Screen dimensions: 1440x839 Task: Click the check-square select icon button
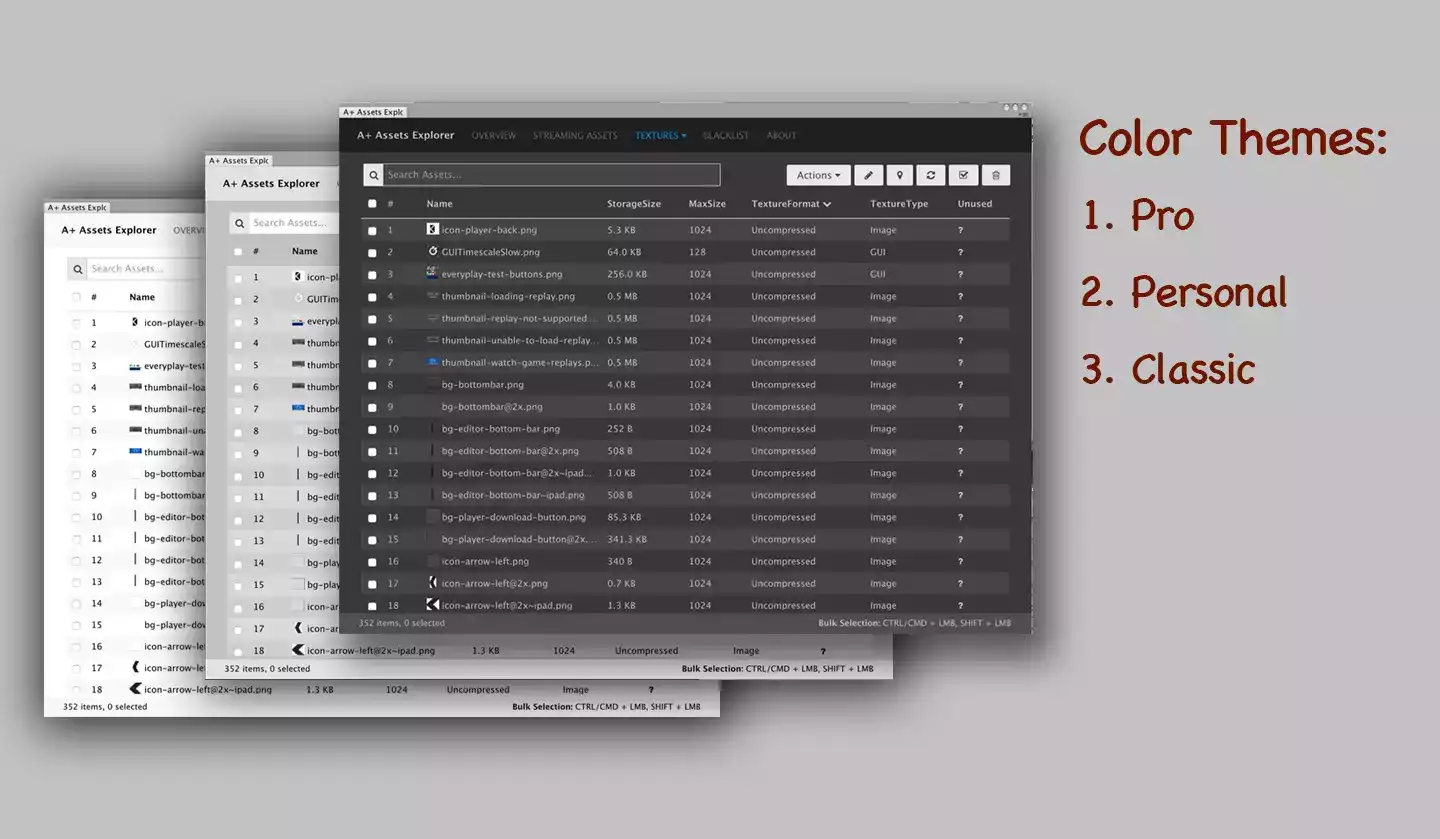click(x=963, y=175)
